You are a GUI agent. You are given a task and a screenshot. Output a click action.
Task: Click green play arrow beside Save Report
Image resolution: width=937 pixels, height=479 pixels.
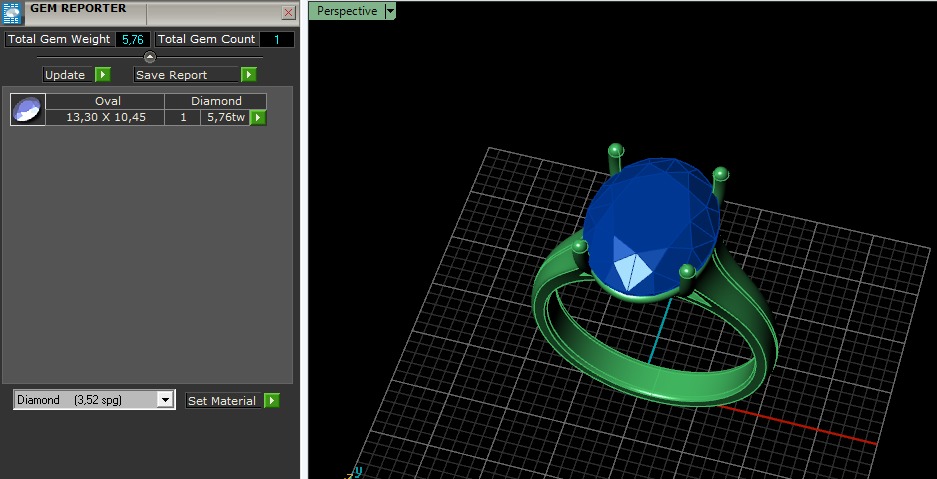coord(249,75)
